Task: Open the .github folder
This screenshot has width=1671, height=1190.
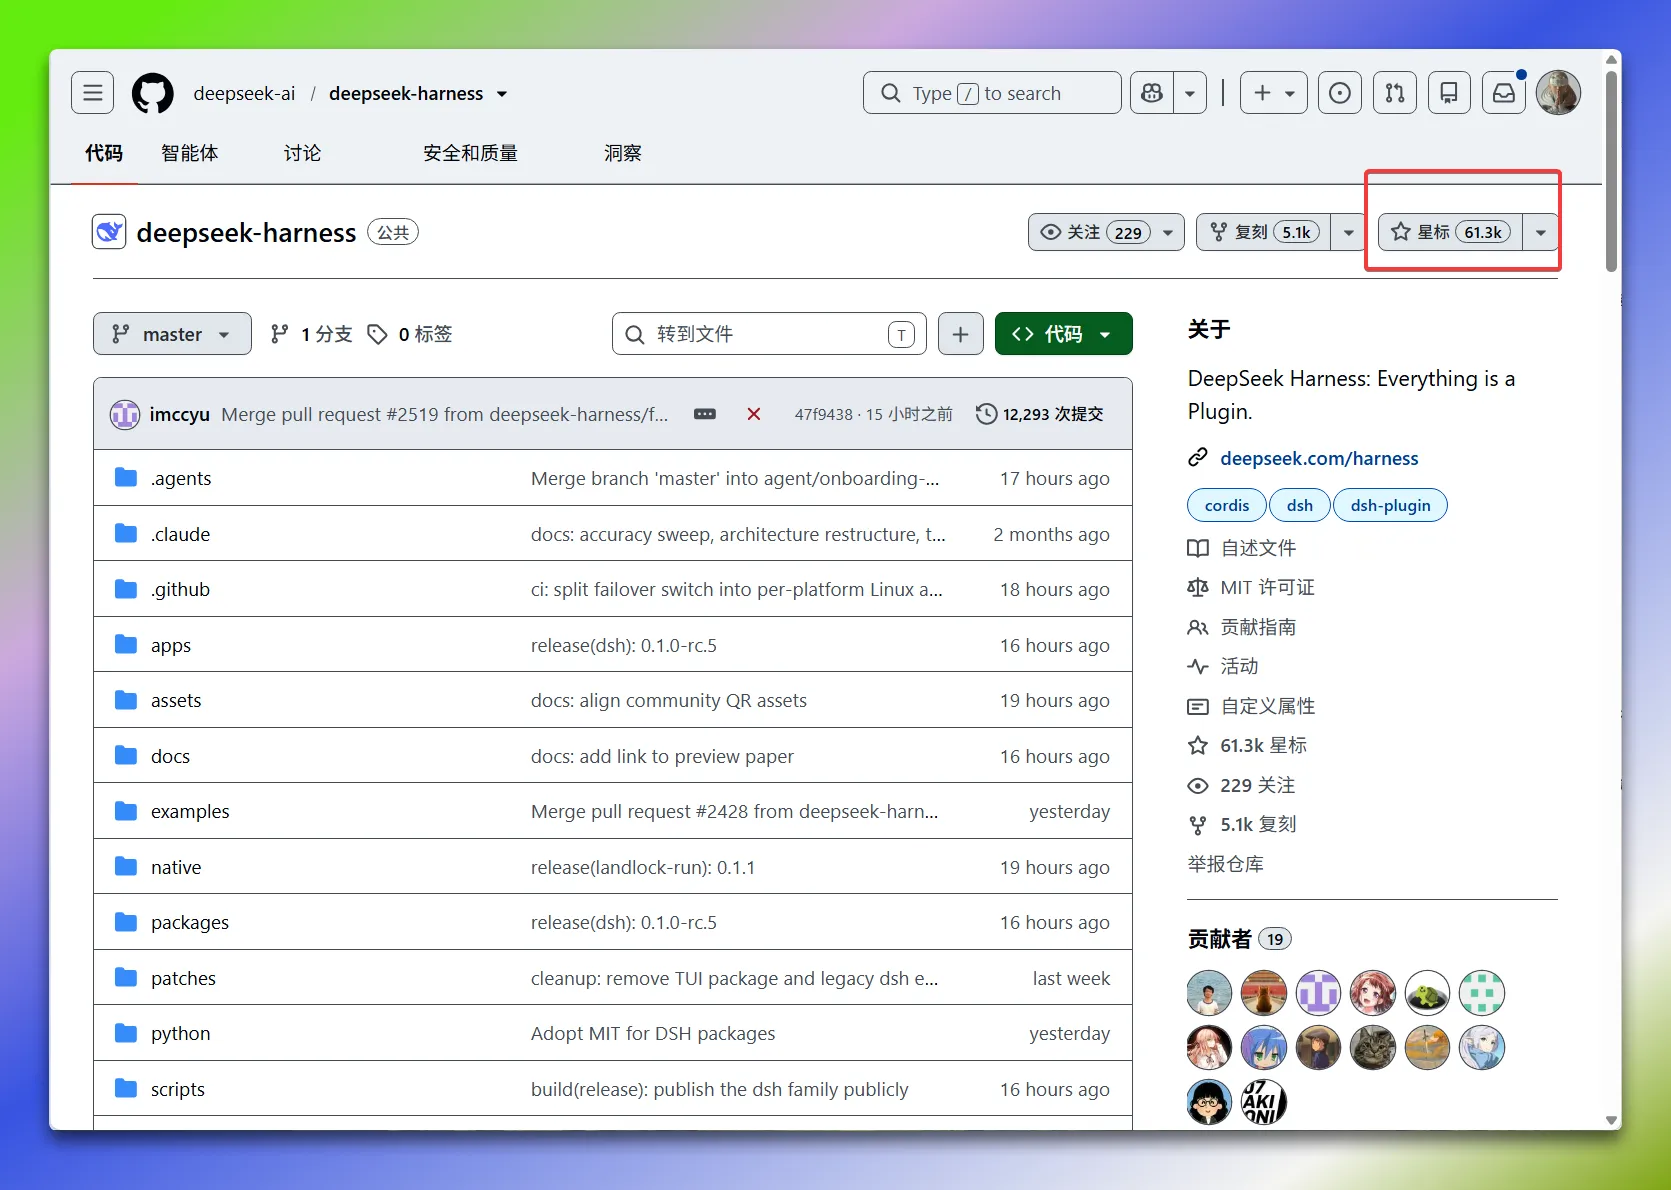Action: click(x=180, y=589)
